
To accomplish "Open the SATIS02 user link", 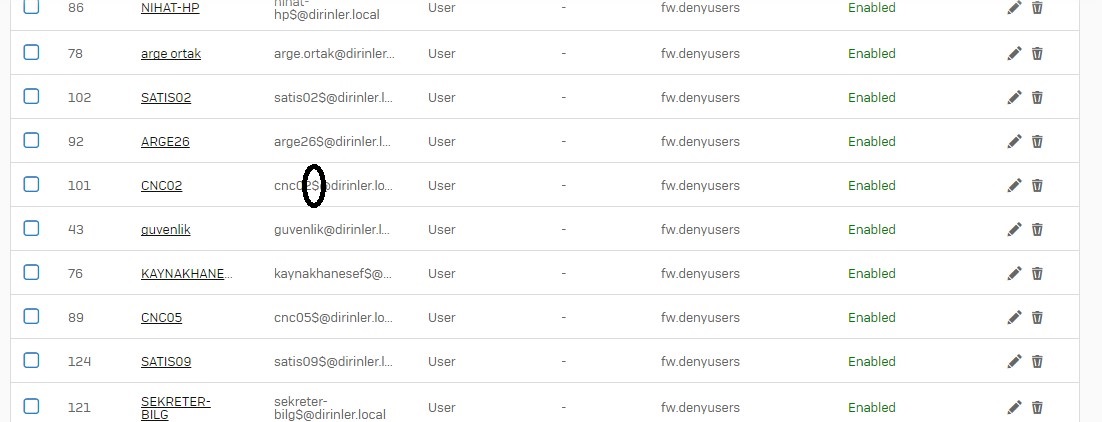I will 166,98.
